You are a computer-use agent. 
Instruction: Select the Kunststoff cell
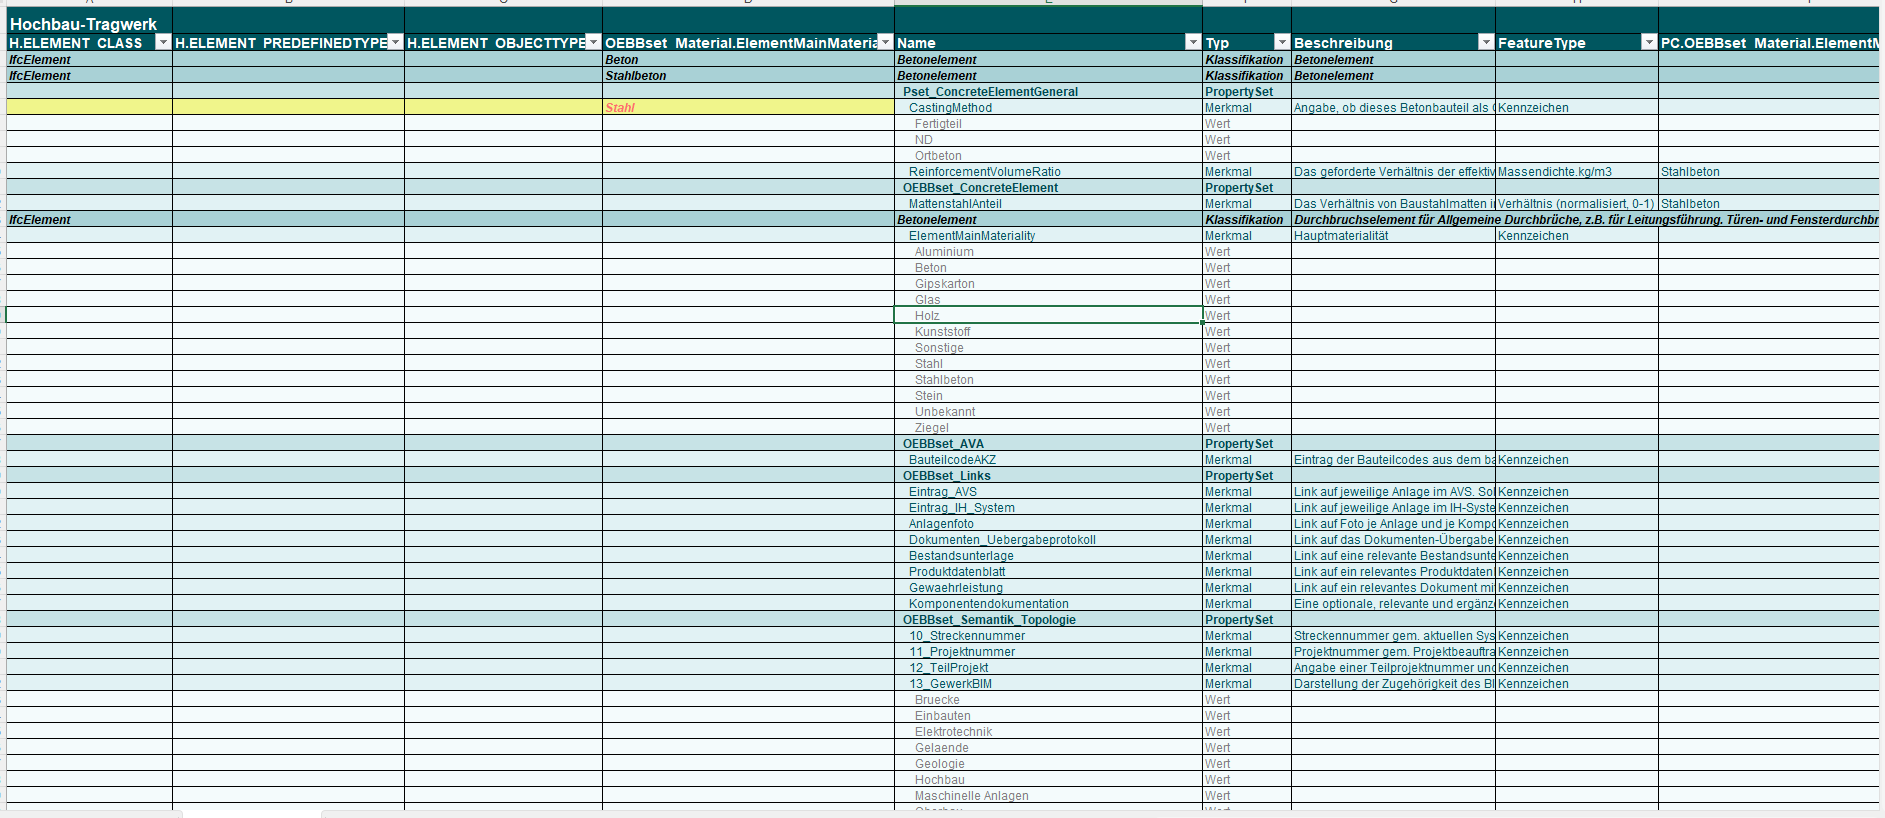[x=1048, y=332]
